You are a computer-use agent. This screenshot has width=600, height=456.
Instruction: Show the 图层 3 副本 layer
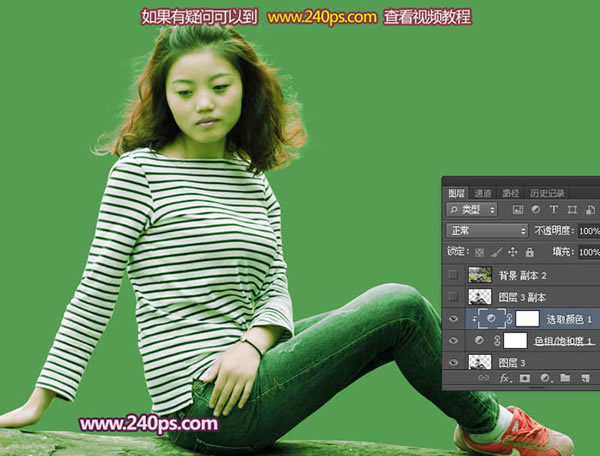[454, 297]
